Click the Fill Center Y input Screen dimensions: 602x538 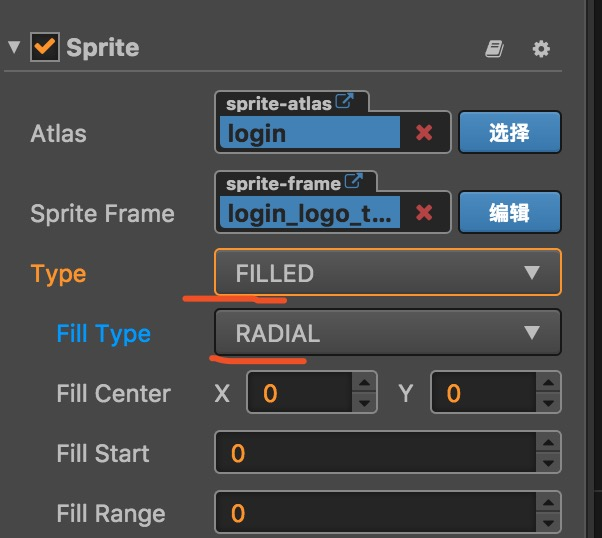(x=484, y=393)
